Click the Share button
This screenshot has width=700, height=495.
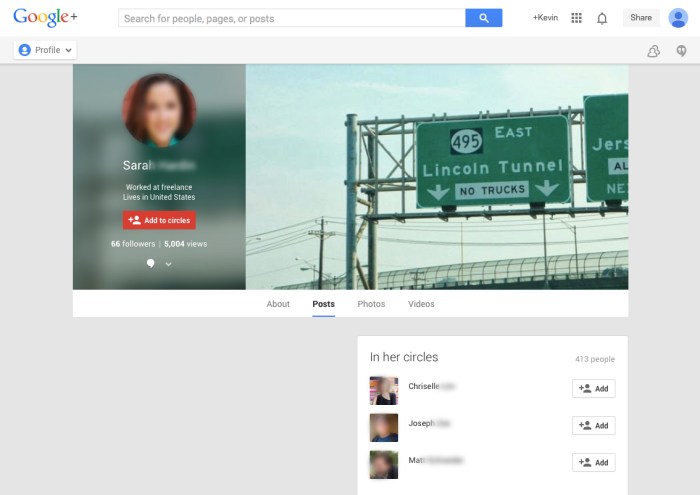(640, 18)
